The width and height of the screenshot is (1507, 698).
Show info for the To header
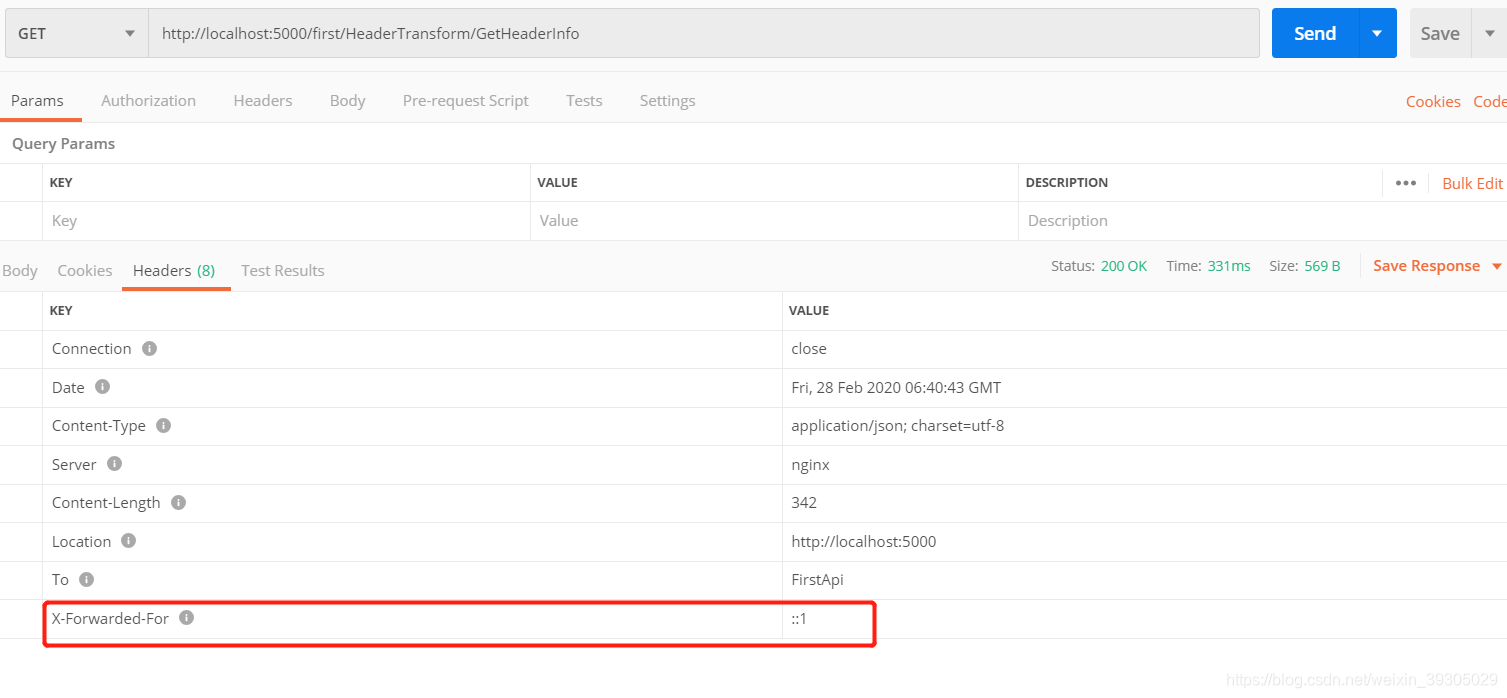[86, 579]
